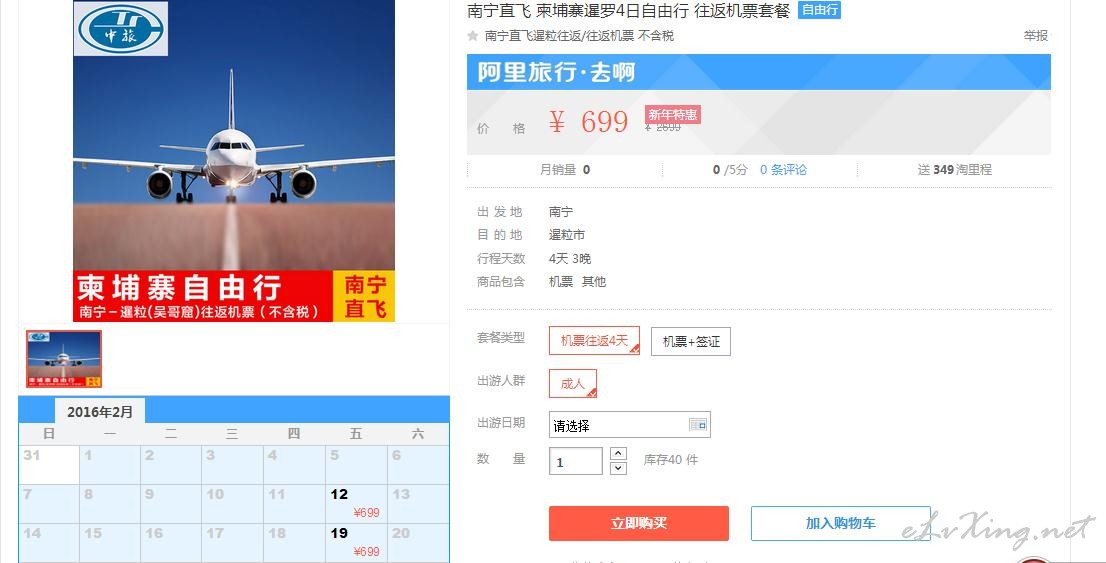This screenshot has width=1106, height=563.
Task: Select February 19 on the calendar
Action: coord(356,543)
